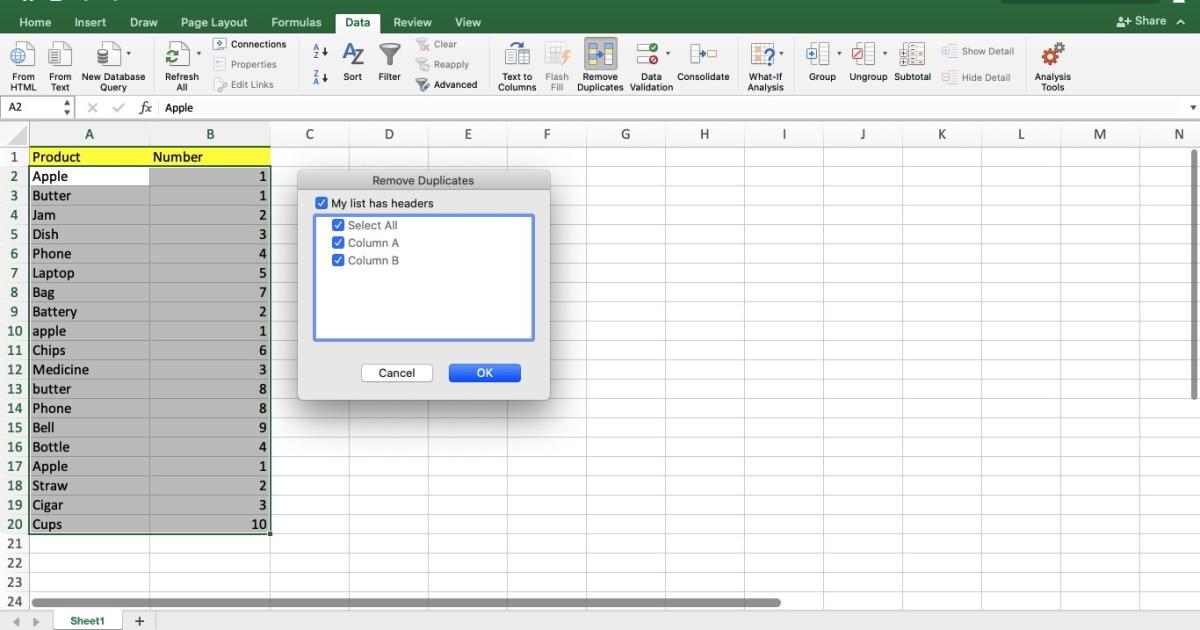
Task: Switch to the Review tab
Action: (x=412, y=22)
